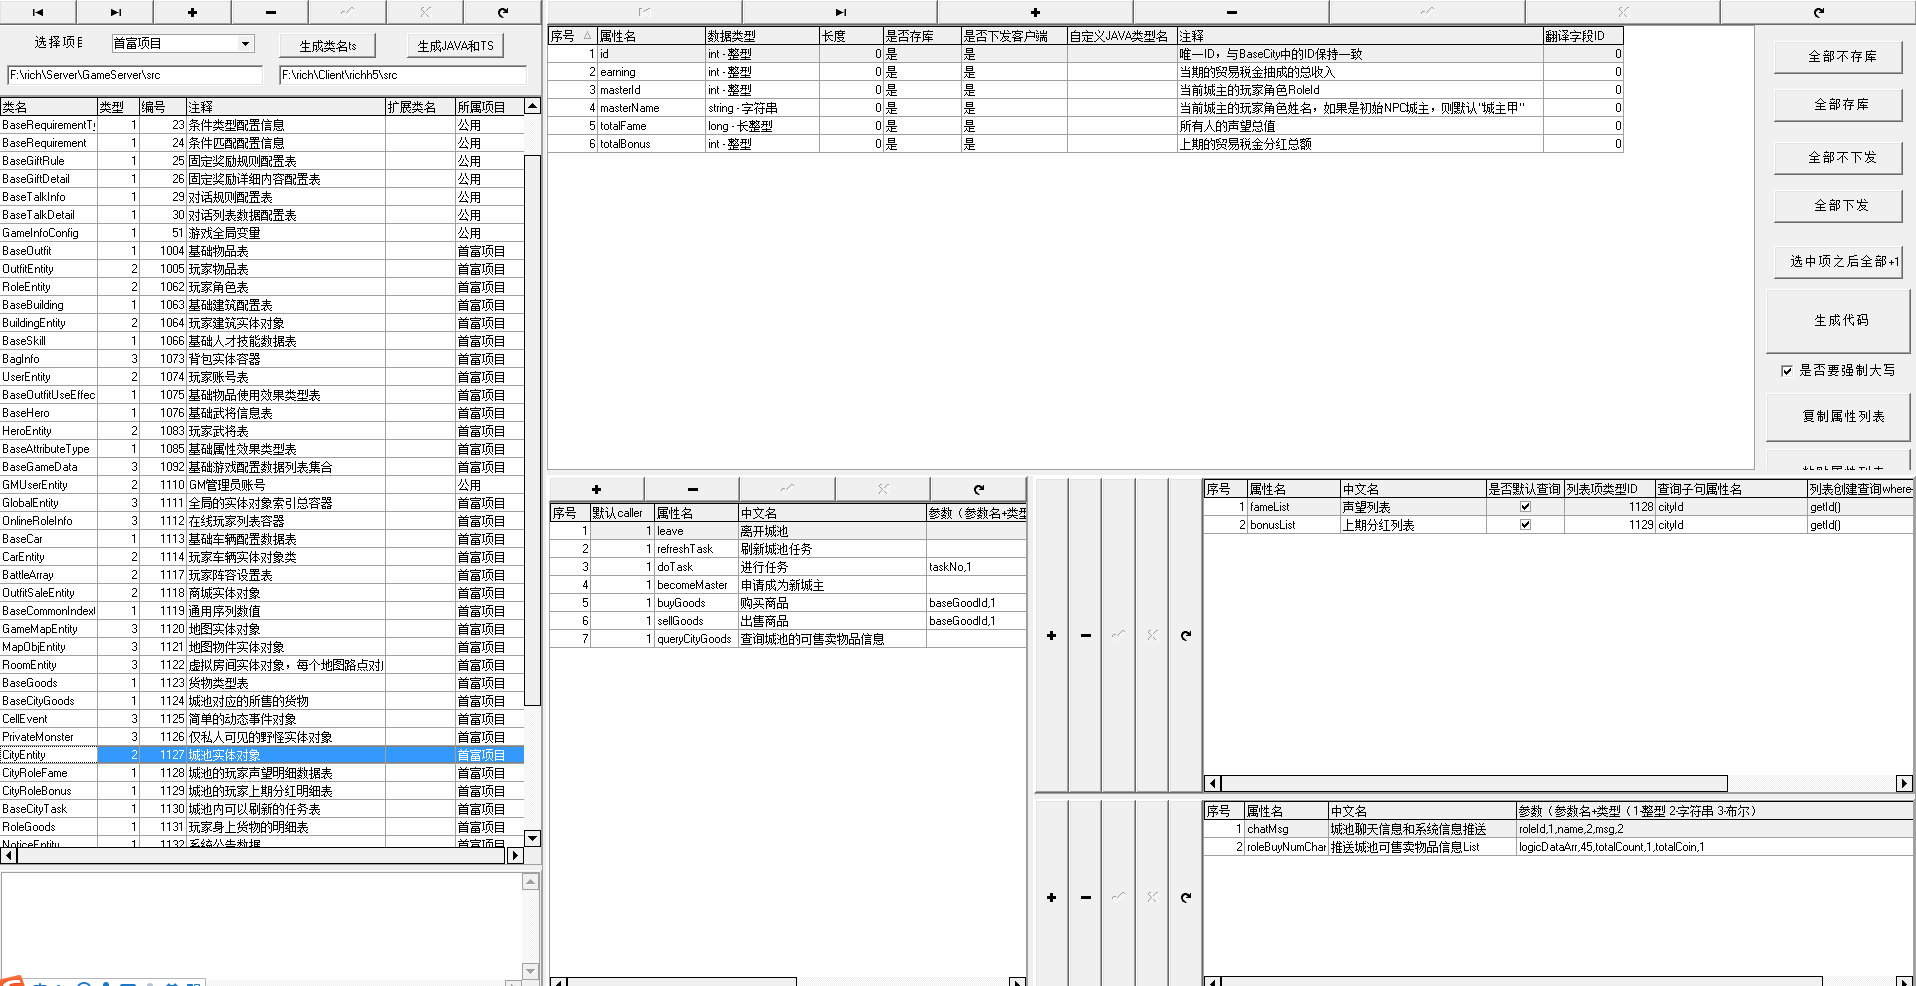This screenshot has width=1916, height=986.
Task: Open the 选择项目 project dropdown
Action: click(245, 44)
